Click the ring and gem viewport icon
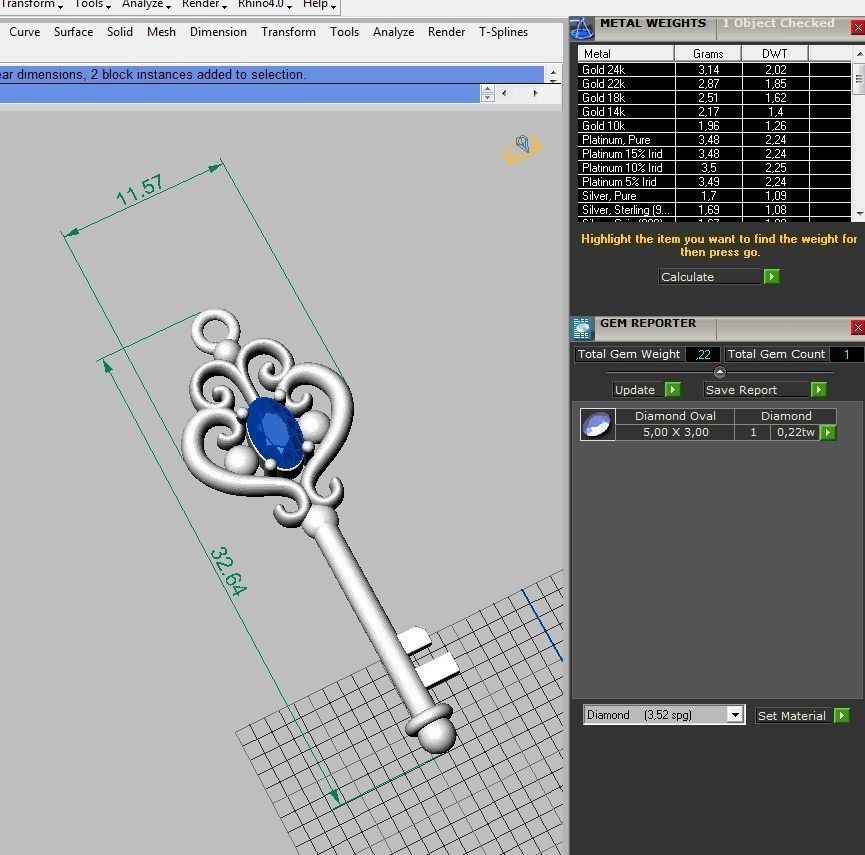The height and width of the screenshot is (855, 865). coord(521,149)
